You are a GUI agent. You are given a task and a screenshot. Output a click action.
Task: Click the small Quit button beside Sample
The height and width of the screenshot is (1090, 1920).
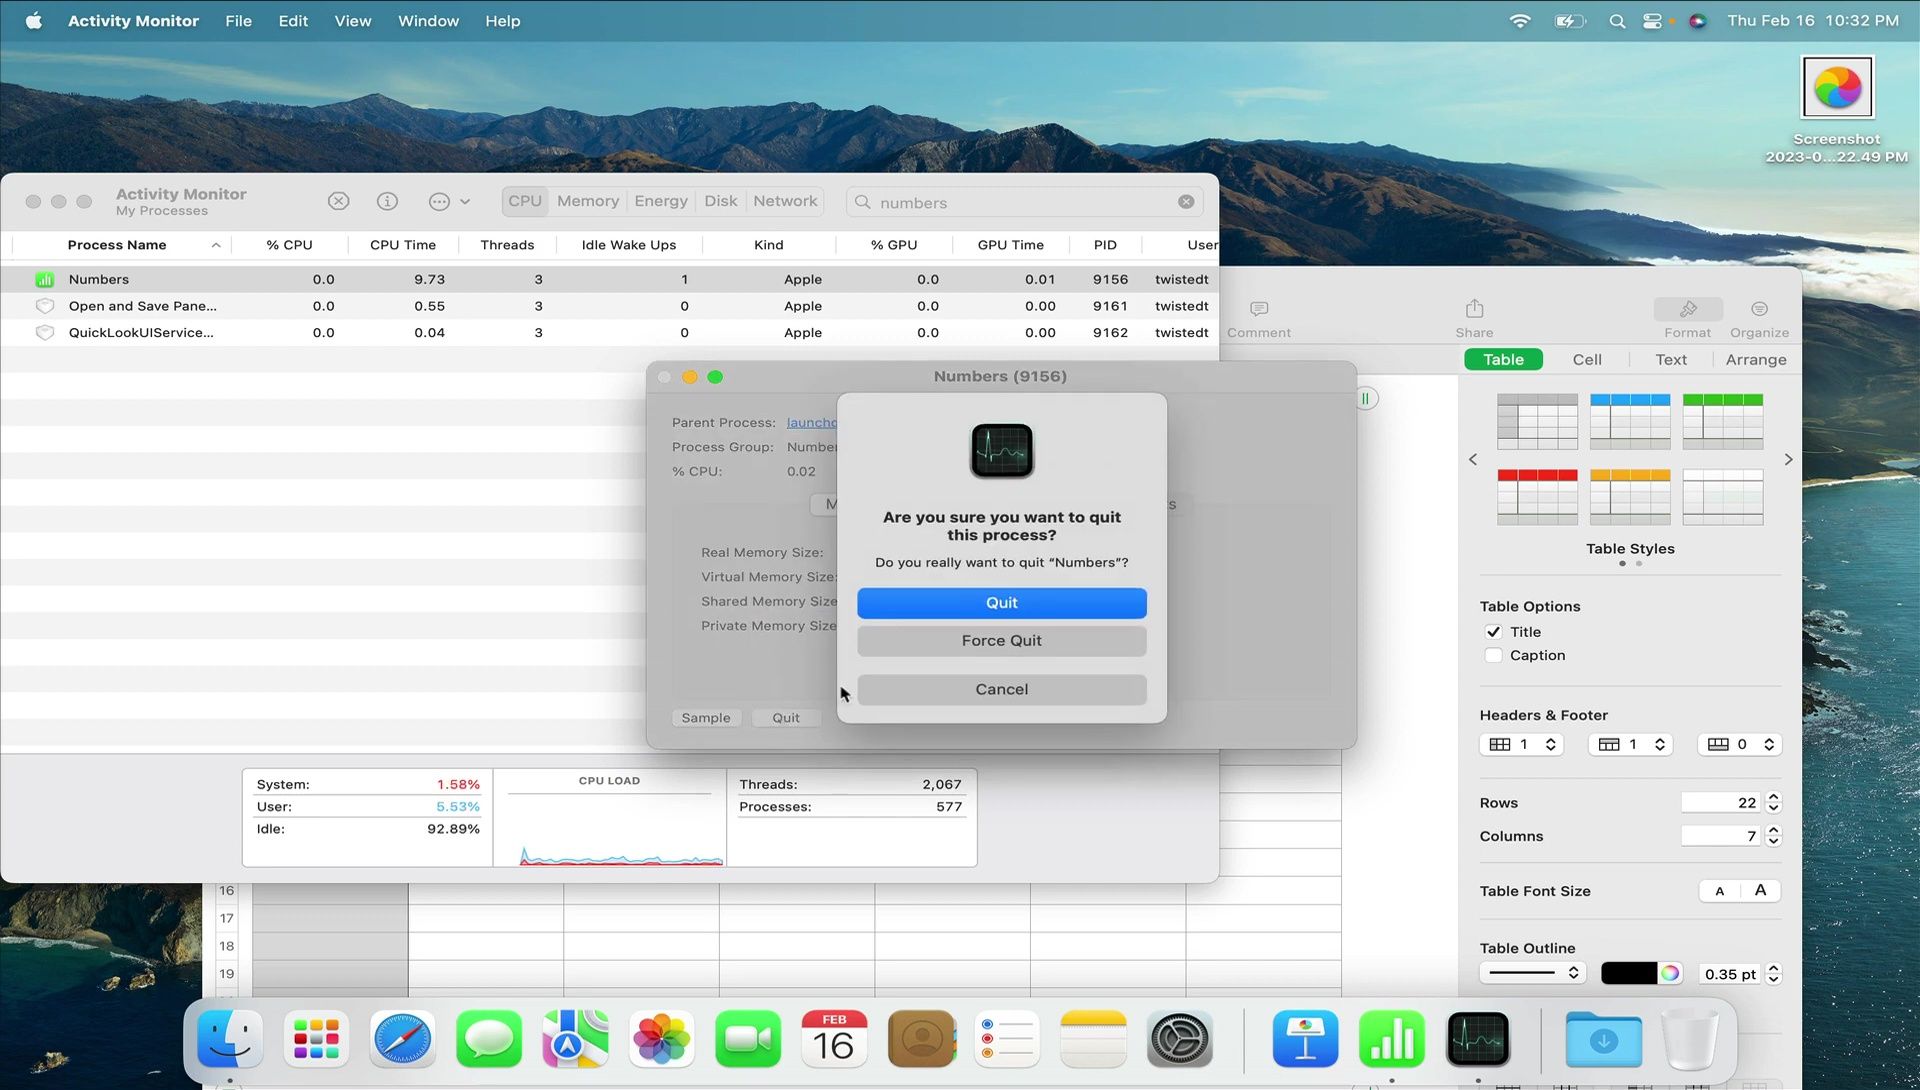(x=786, y=718)
